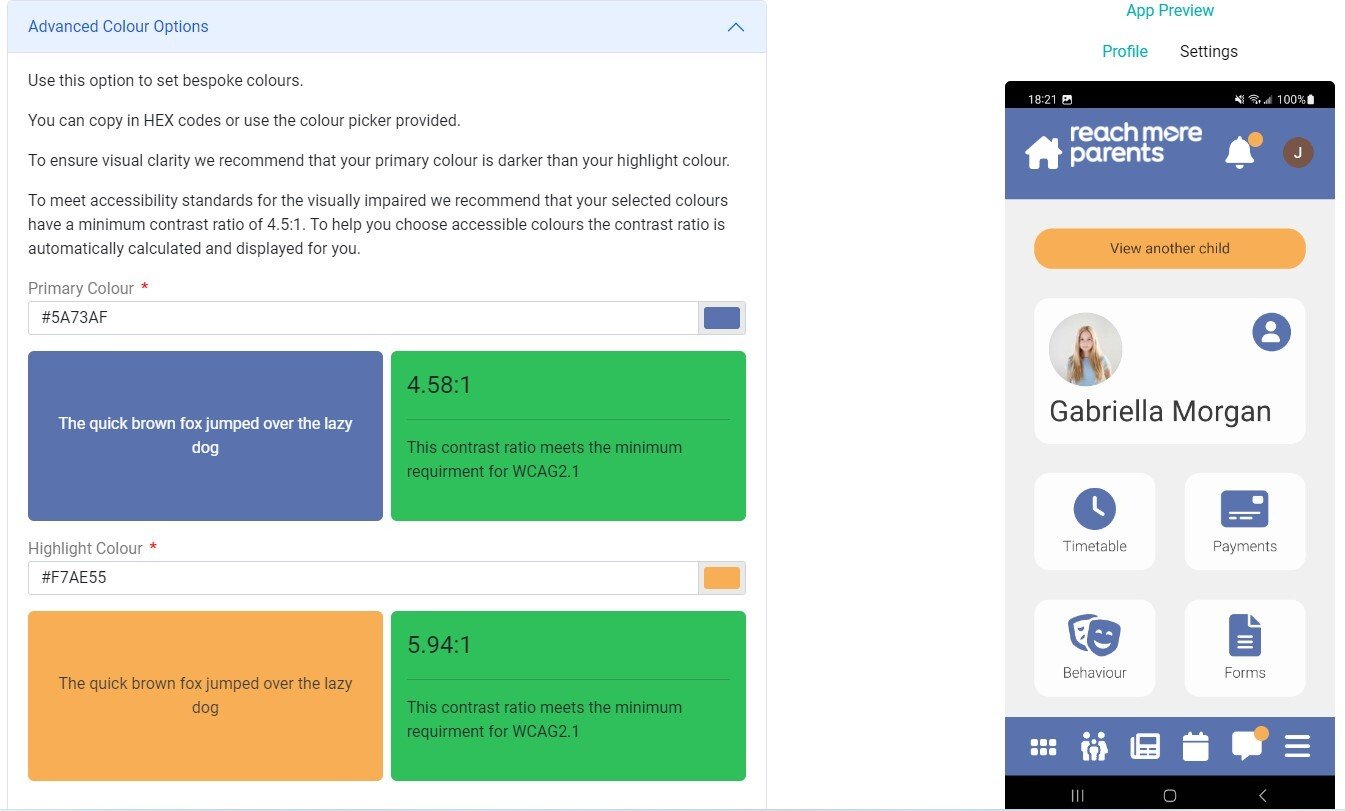Viewport: 1345px width, 811px height.
Task: Click the home icon in app header
Action: [x=1043, y=153]
